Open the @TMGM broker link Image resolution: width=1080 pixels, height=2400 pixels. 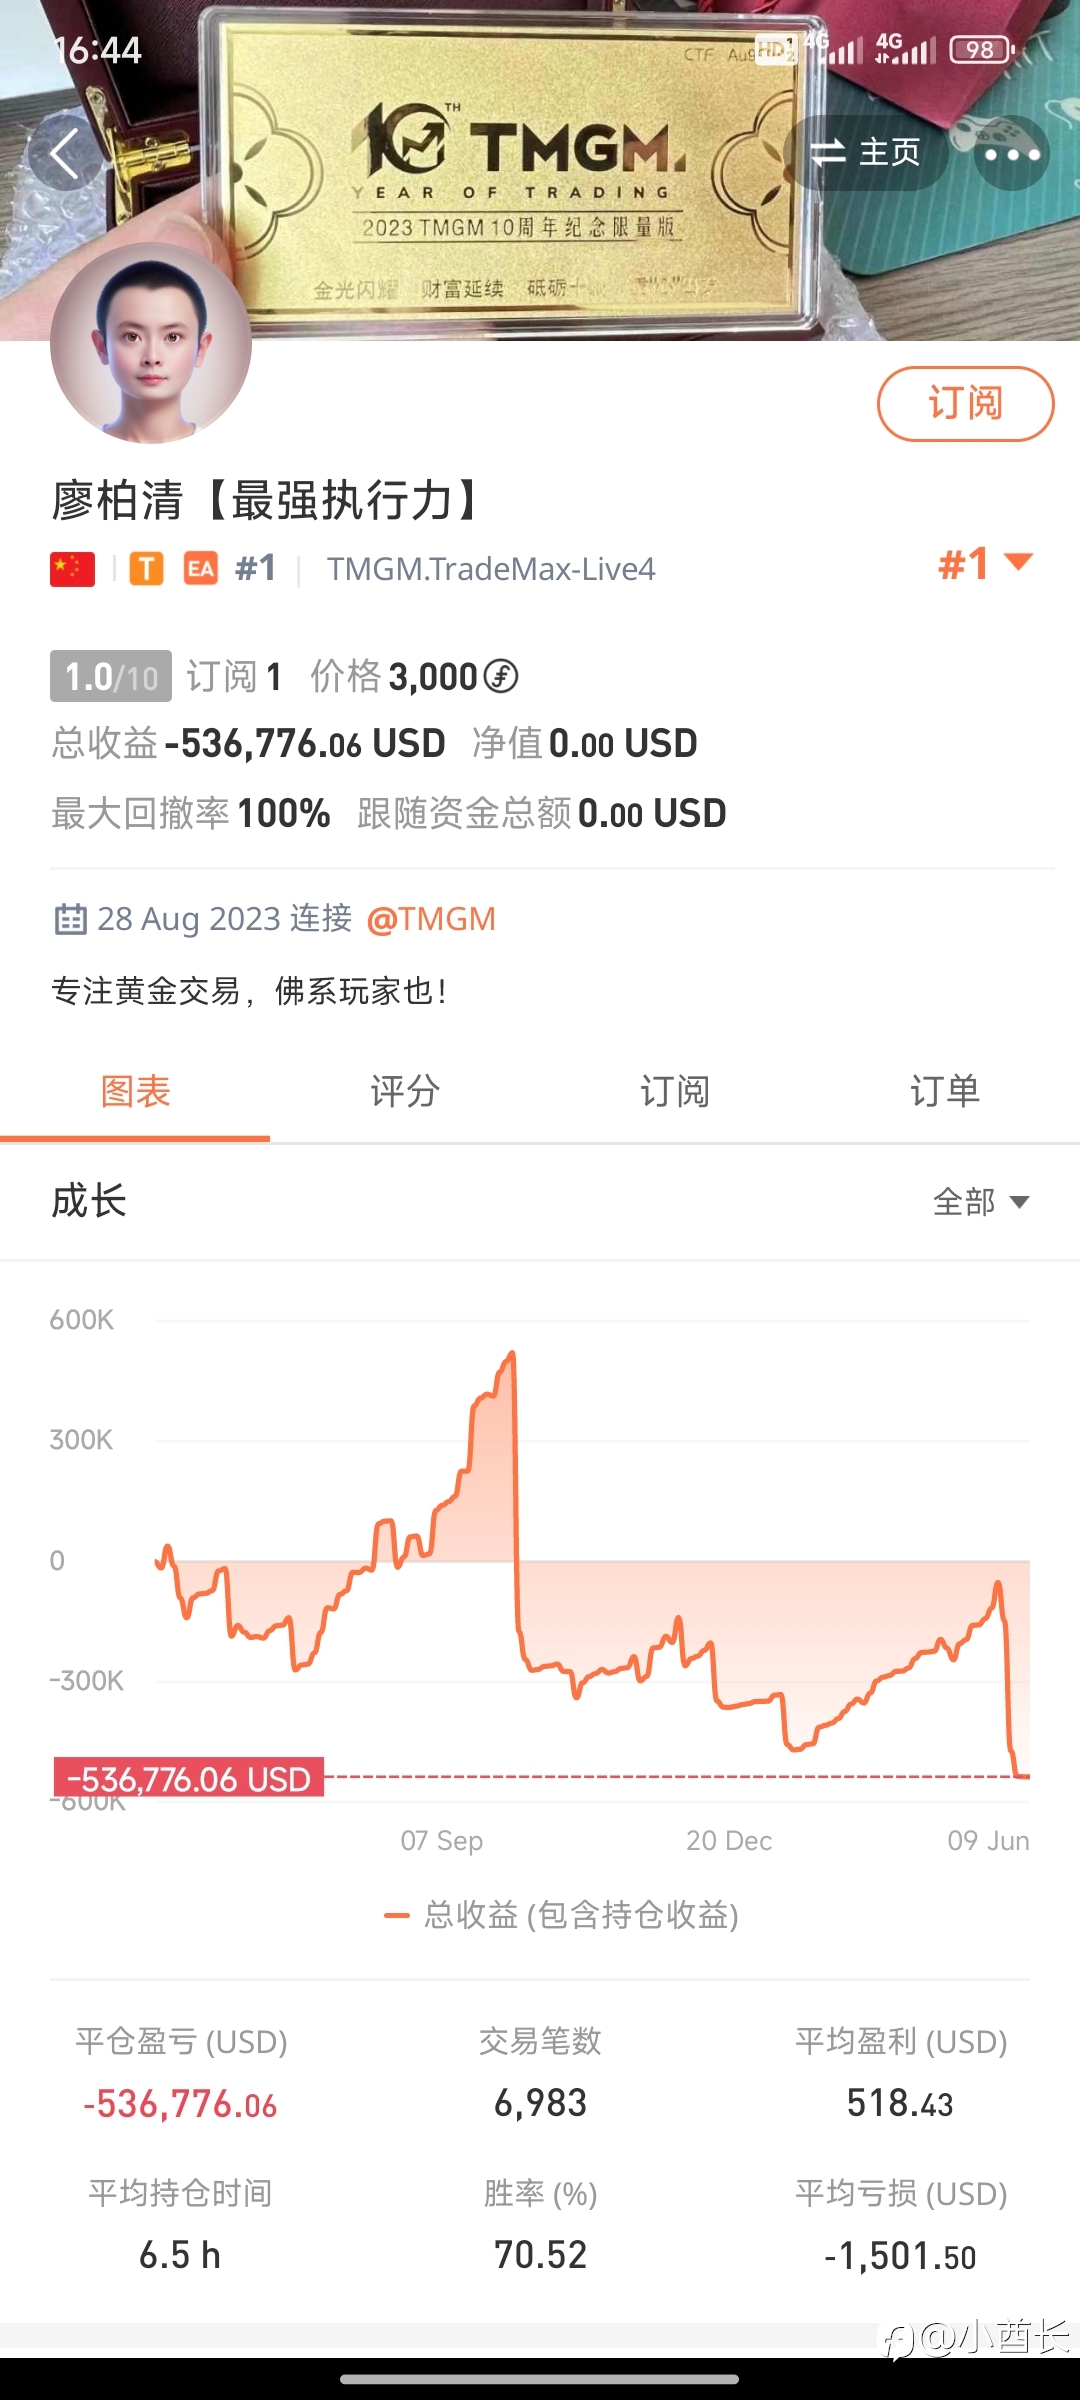pyautogui.click(x=431, y=919)
